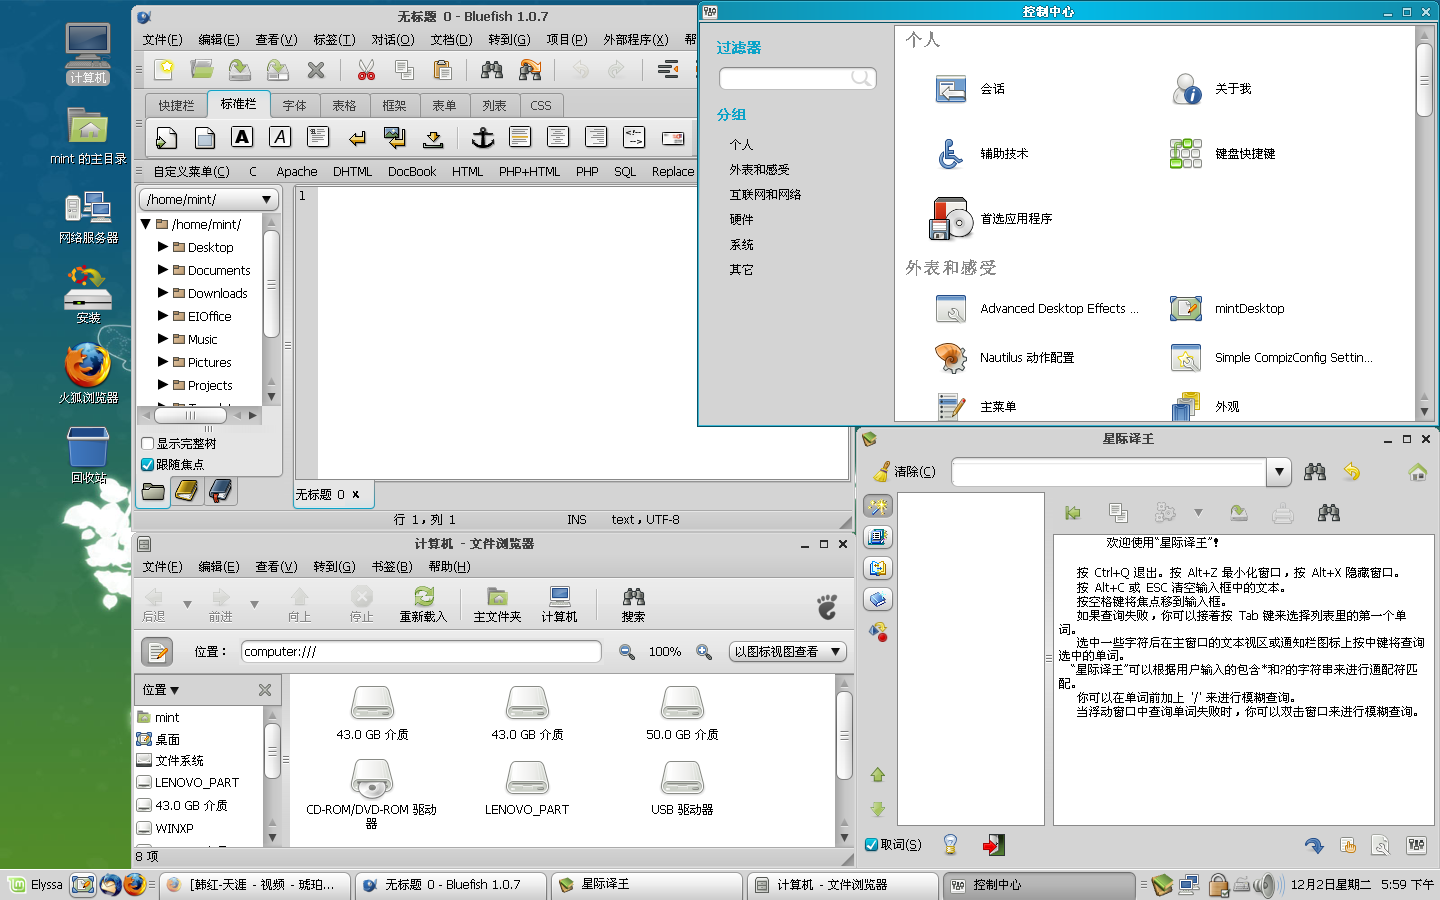Screen dimensions: 1440x900
Task: Click the paste clipboard icon in Bluefish
Action: click(x=442, y=70)
